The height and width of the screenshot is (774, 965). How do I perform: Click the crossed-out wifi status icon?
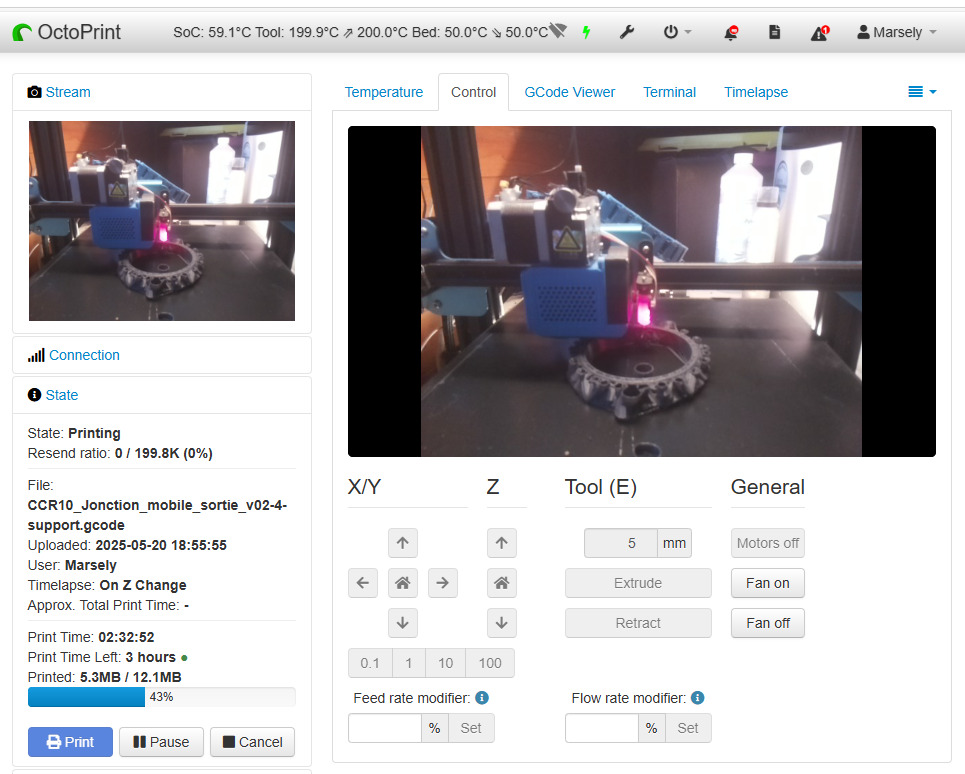coord(558,30)
